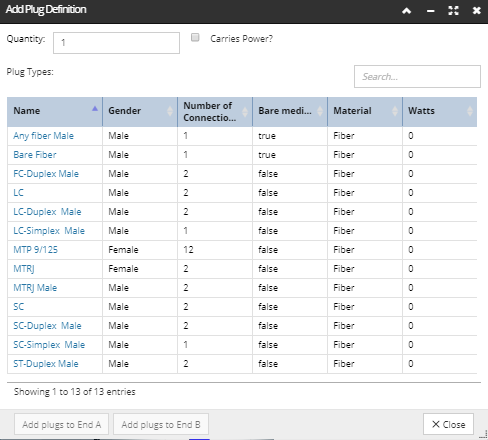Click the Quantity input field

click(116, 43)
